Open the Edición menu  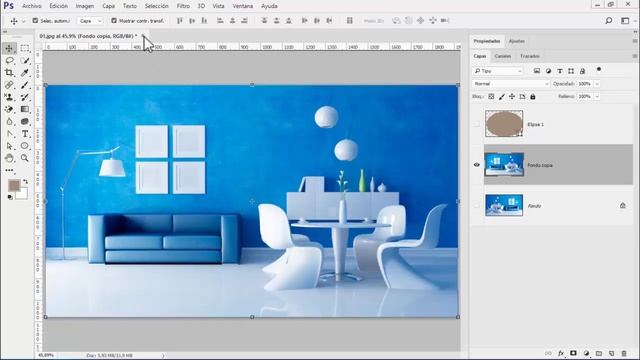point(58,6)
